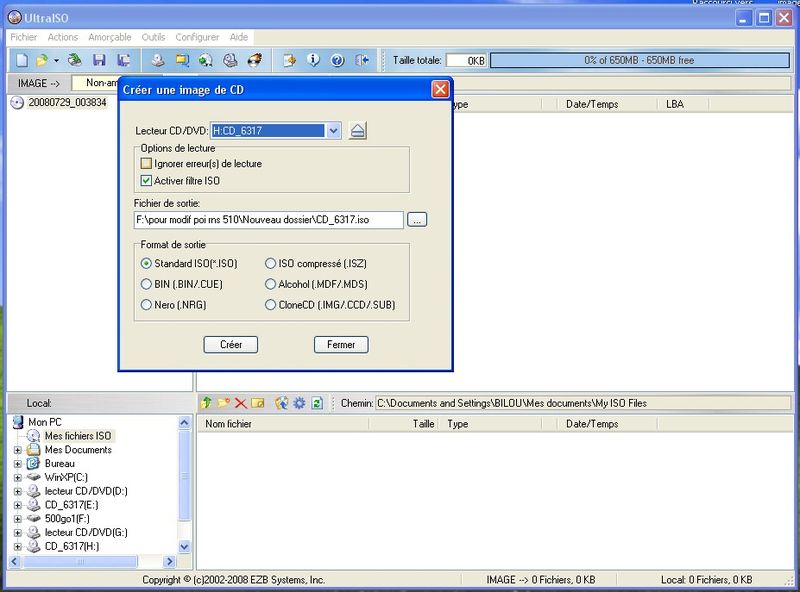The image size is (800, 592).
Task: Uncheck Activer filtre ISO checkbox
Action: pyautogui.click(x=146, y=181)
